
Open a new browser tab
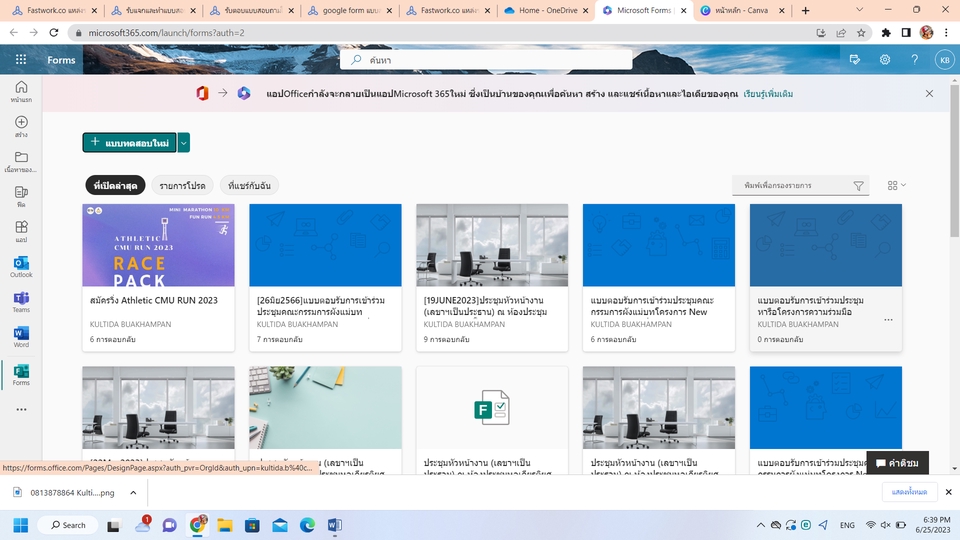[805, 10]
